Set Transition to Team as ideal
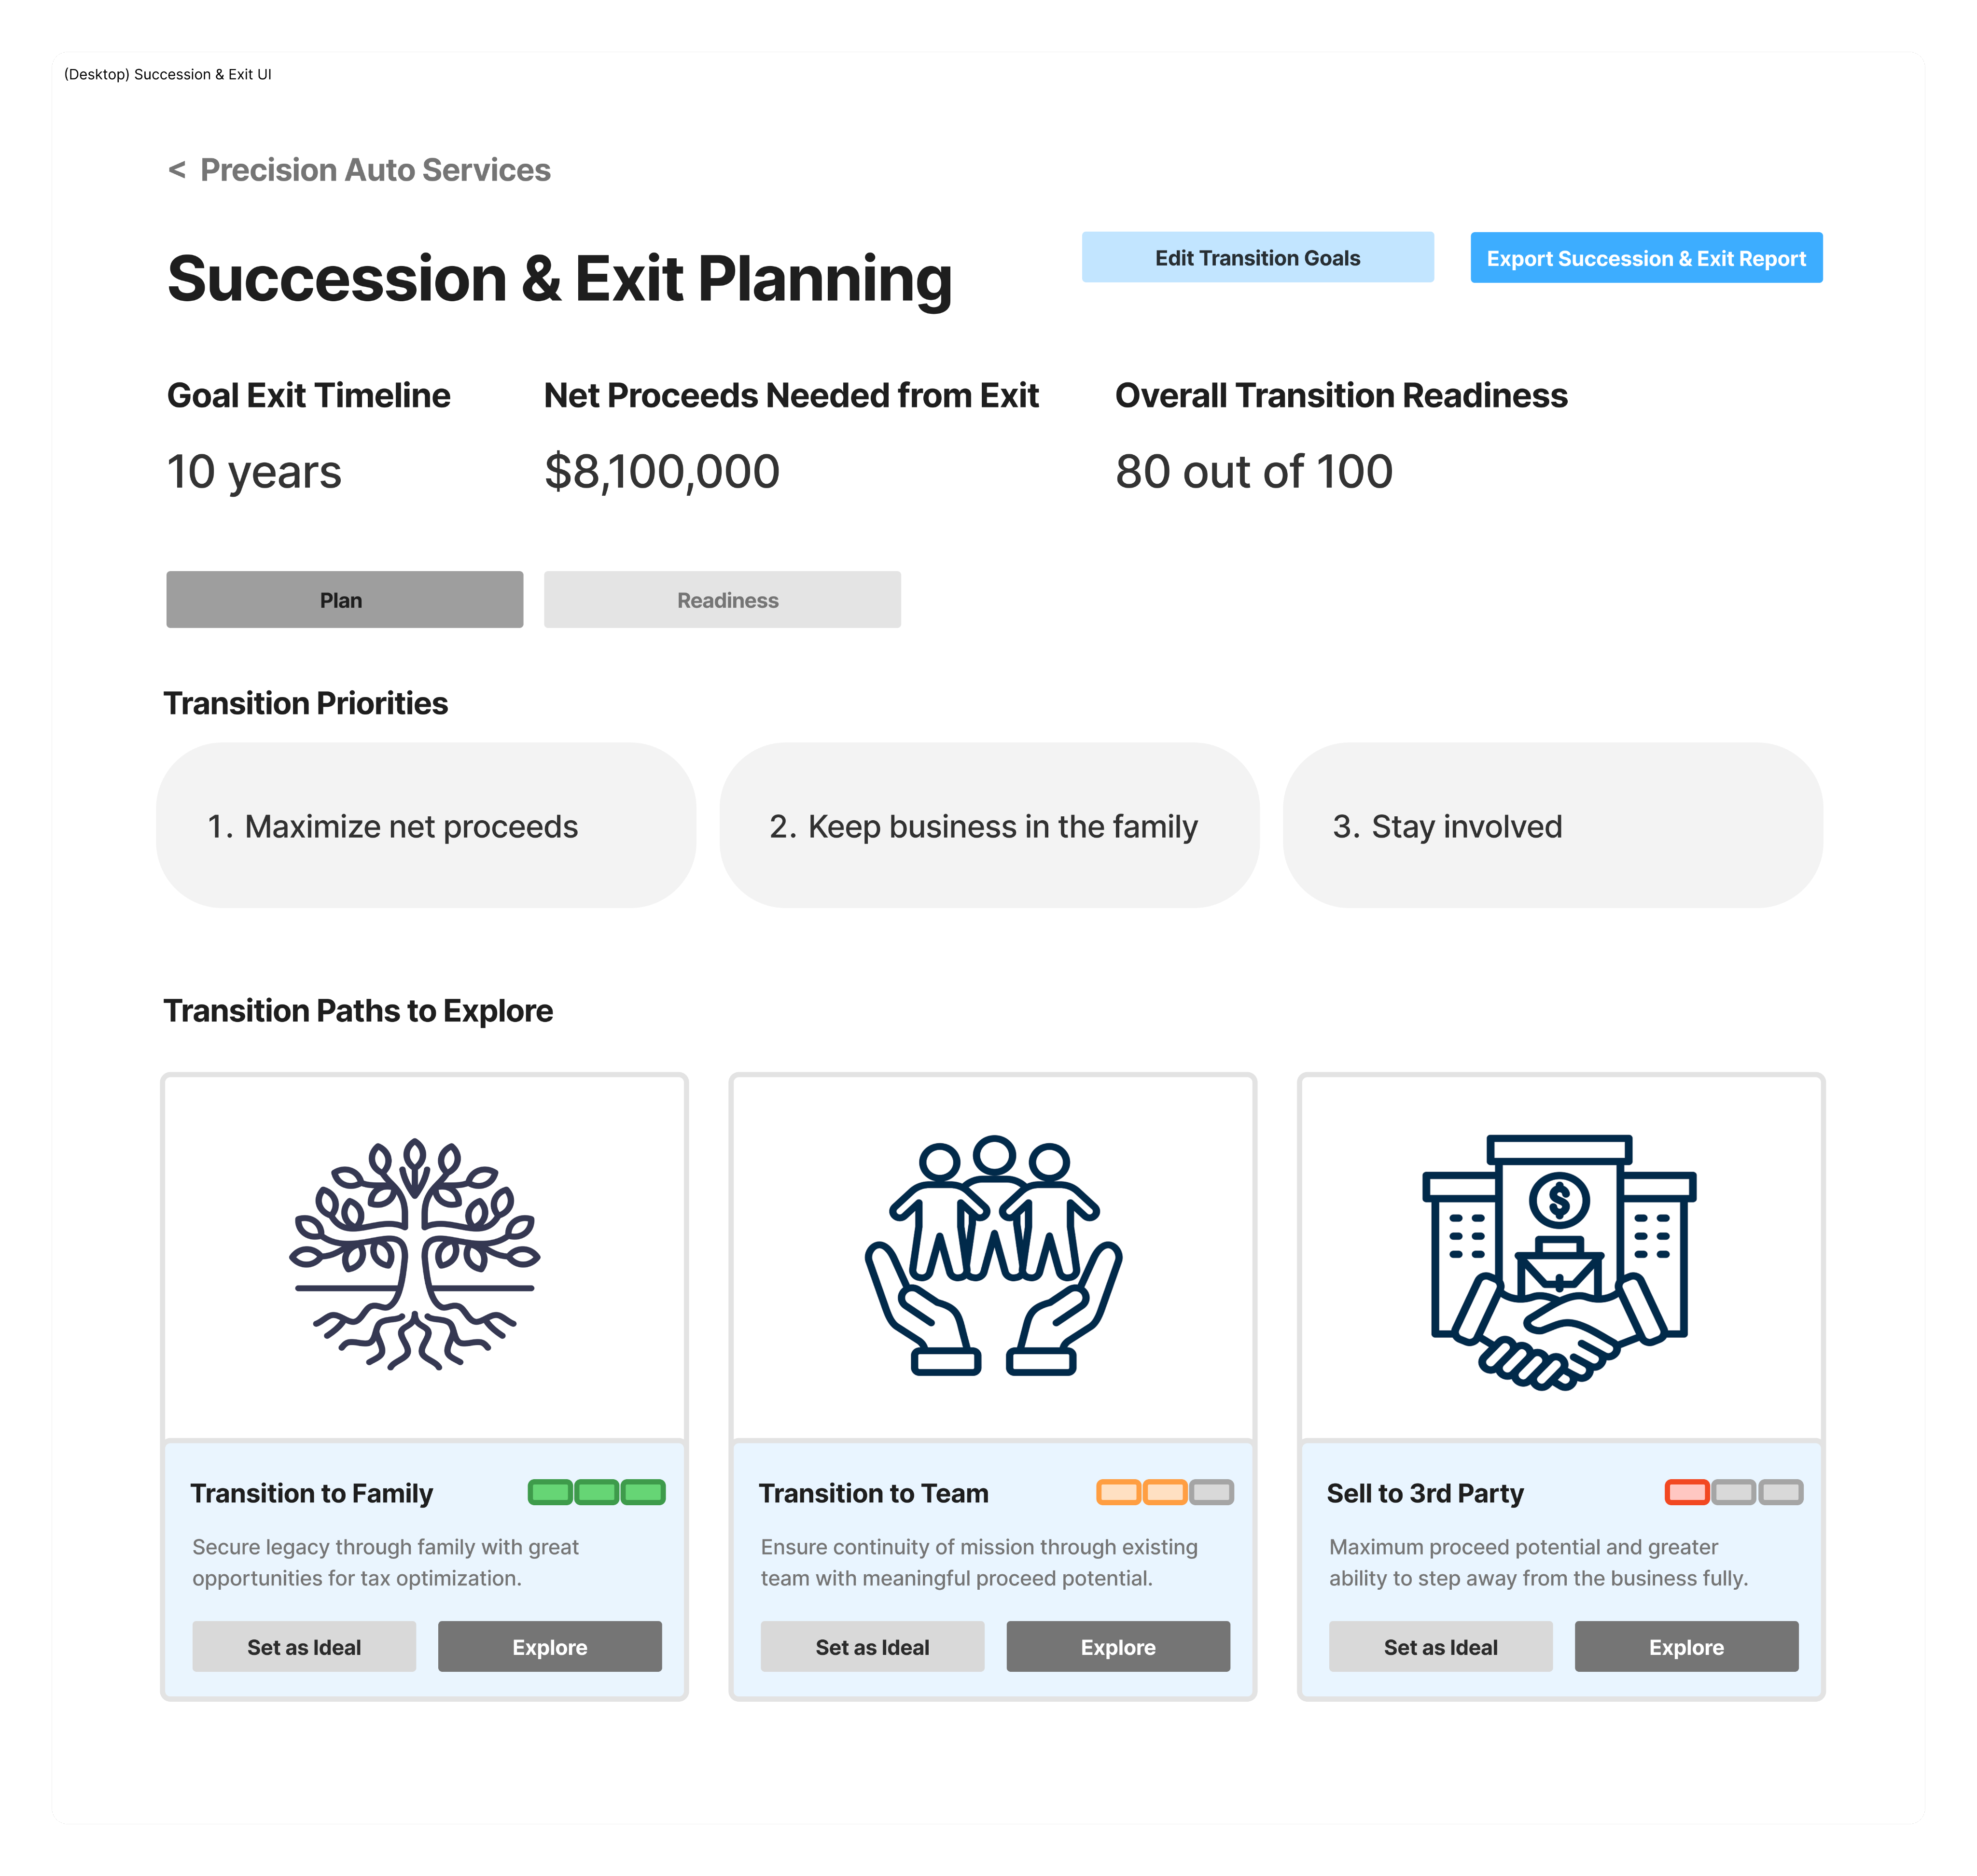 tap(872, 1647)
